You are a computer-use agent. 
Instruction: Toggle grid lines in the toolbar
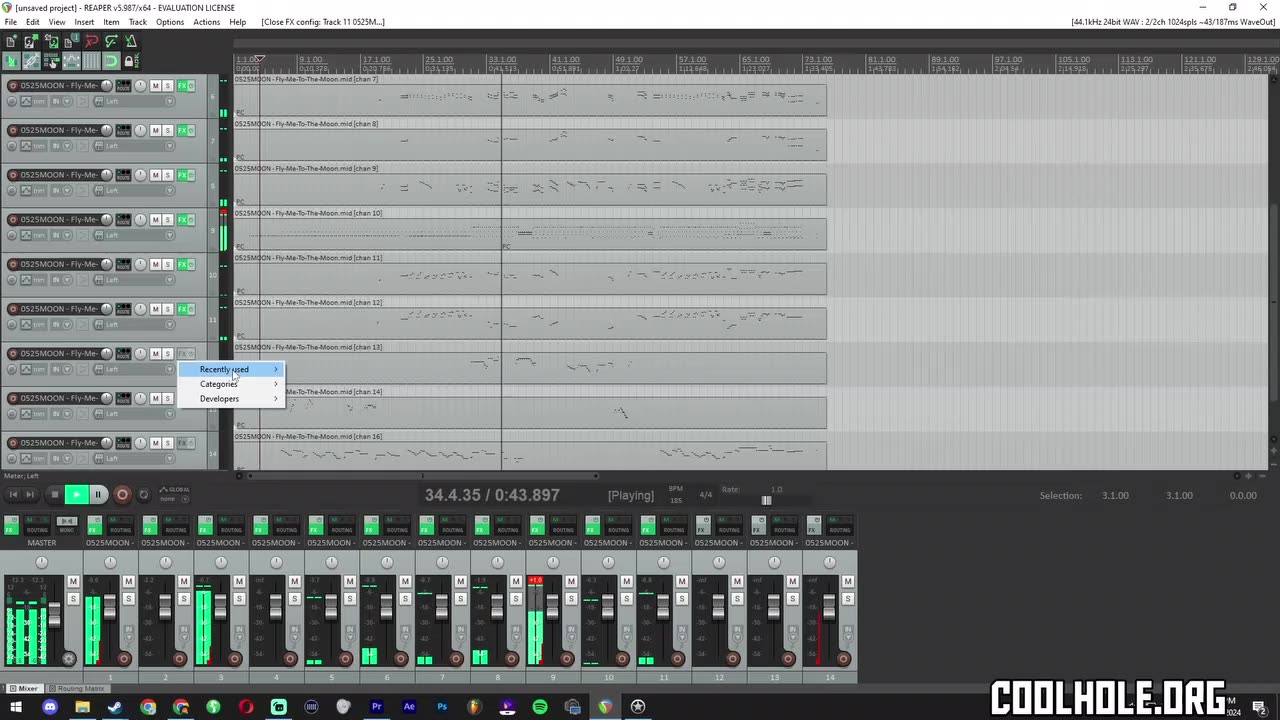[92, 61]
